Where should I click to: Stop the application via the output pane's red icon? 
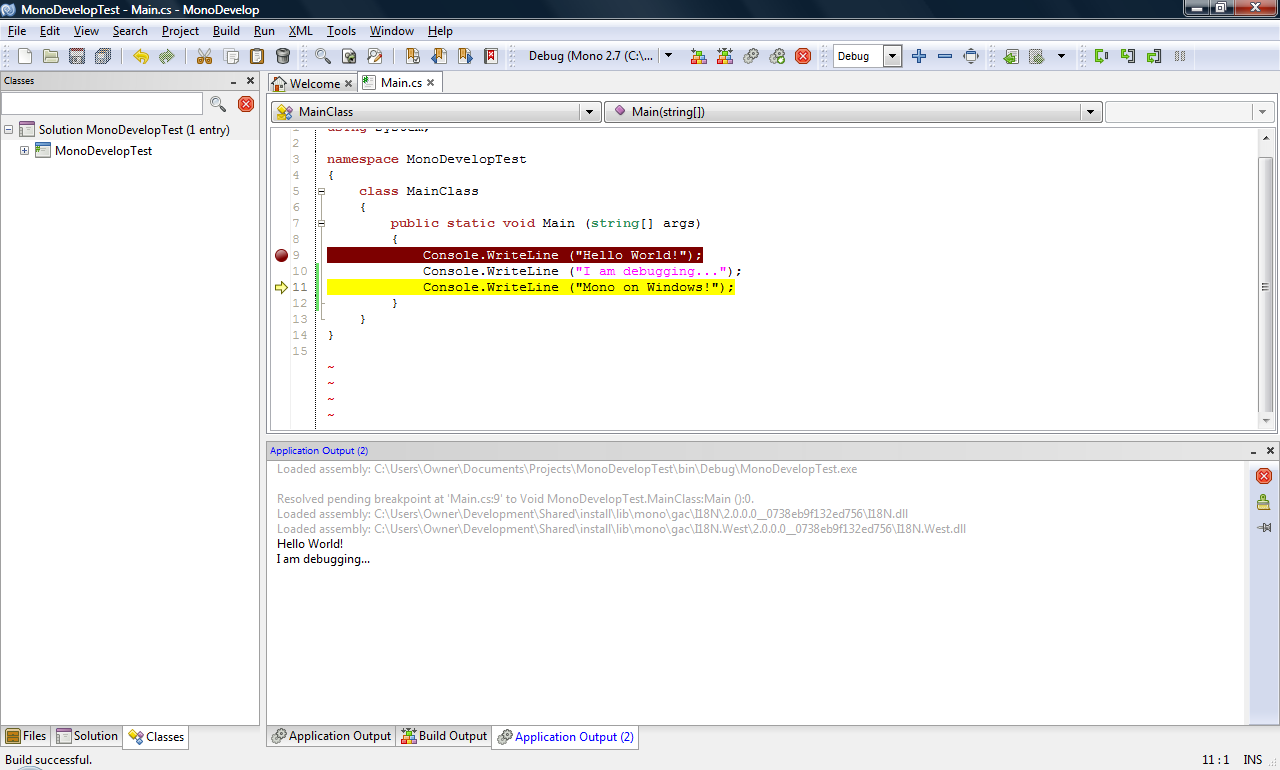pos(1263,476)
